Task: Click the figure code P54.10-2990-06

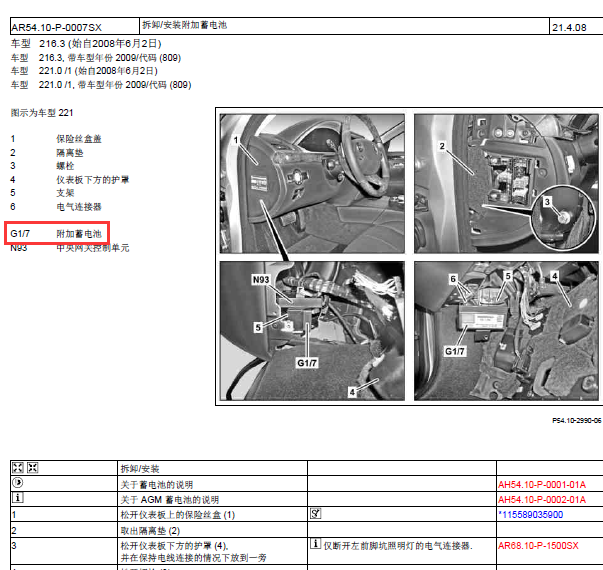Action: [x=576, y=421]
